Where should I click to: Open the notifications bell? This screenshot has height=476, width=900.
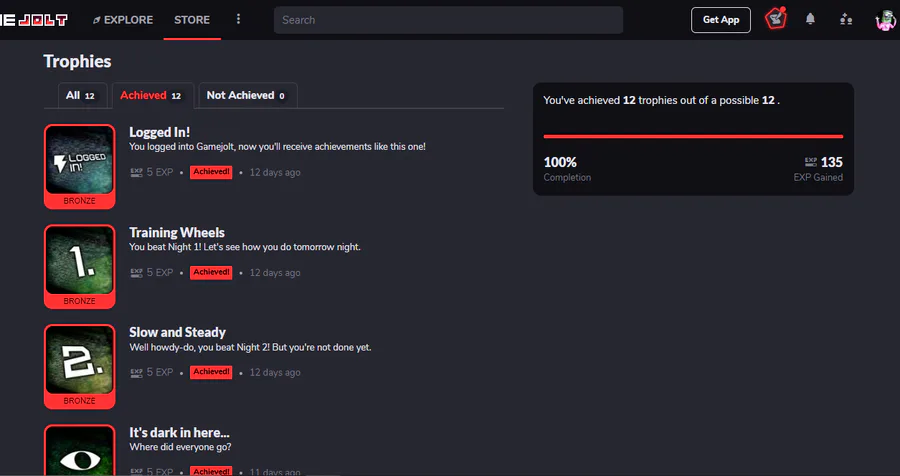tap(810, 20)
